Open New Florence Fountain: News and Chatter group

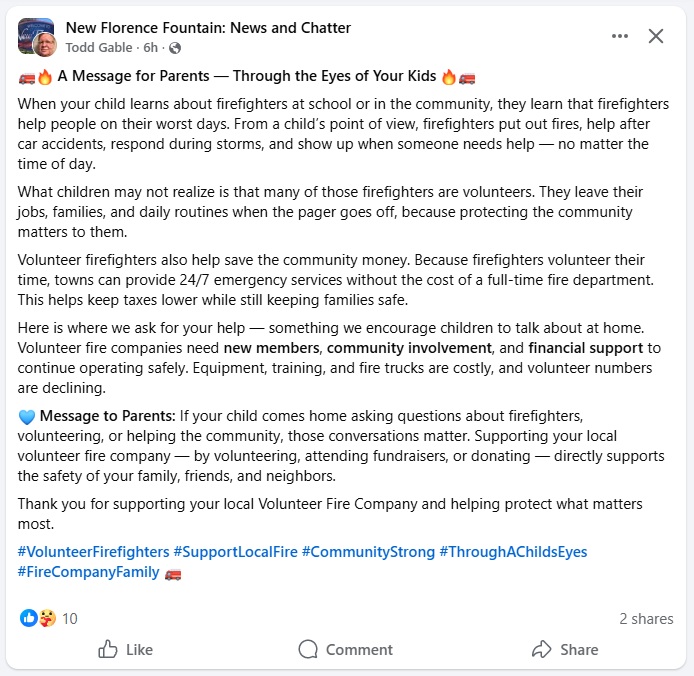(x=208, y=27)
